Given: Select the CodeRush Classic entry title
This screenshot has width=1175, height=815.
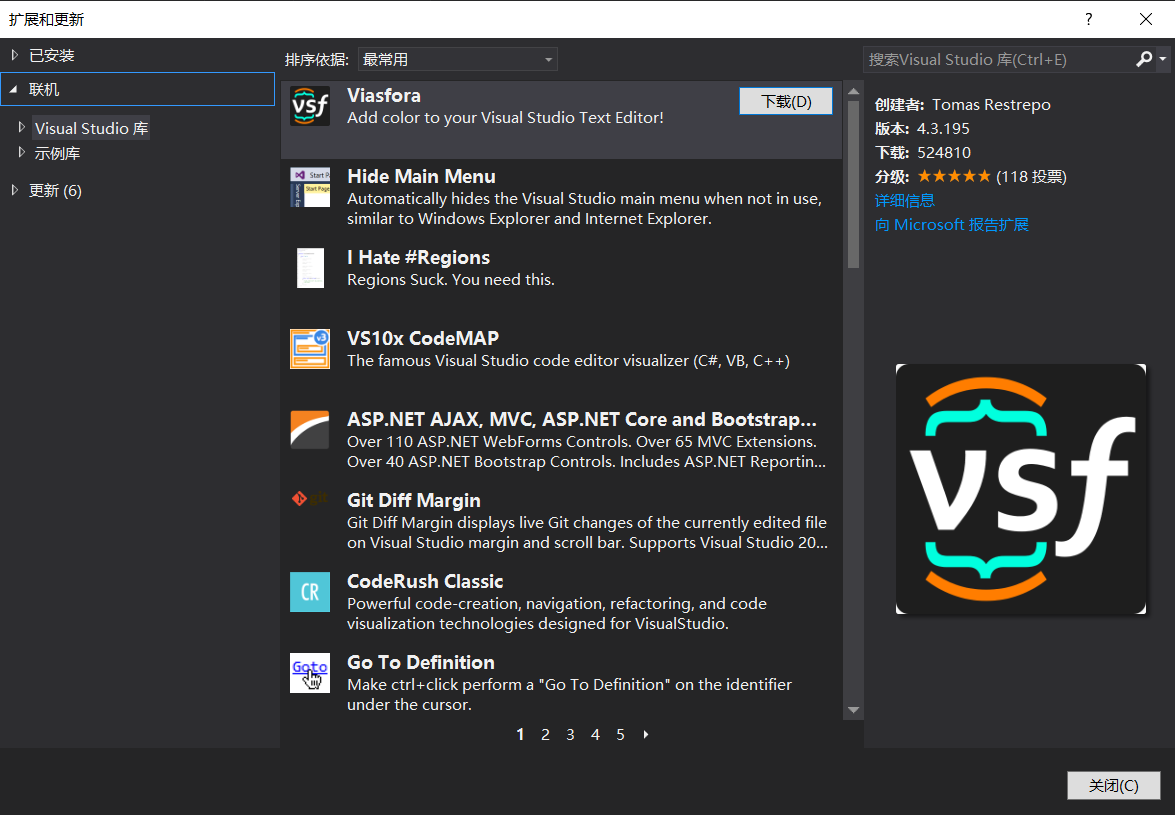Looking at the screenshot, I should 425,581.
